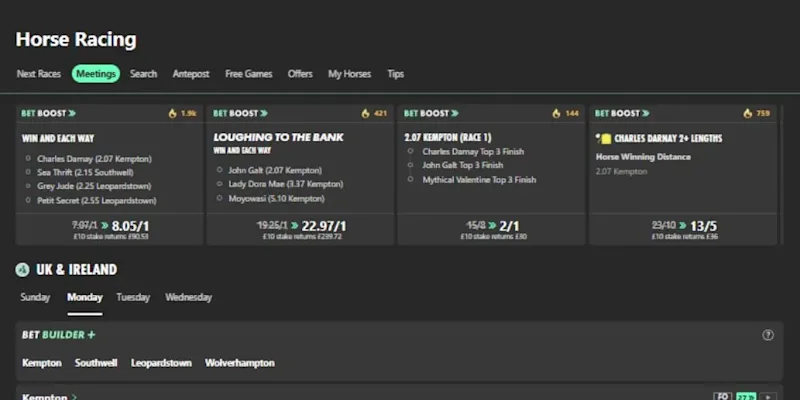800x400 pixels.
Task: View Wednesday's meetings
Action: pyautogui.click(x=188, y=297)
